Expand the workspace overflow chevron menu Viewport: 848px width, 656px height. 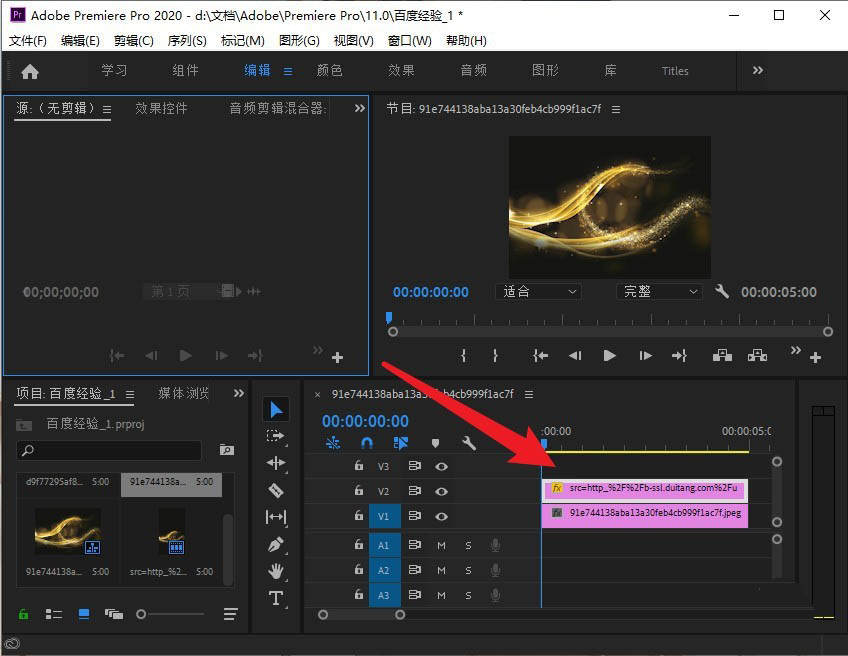[x=758, y=70]
